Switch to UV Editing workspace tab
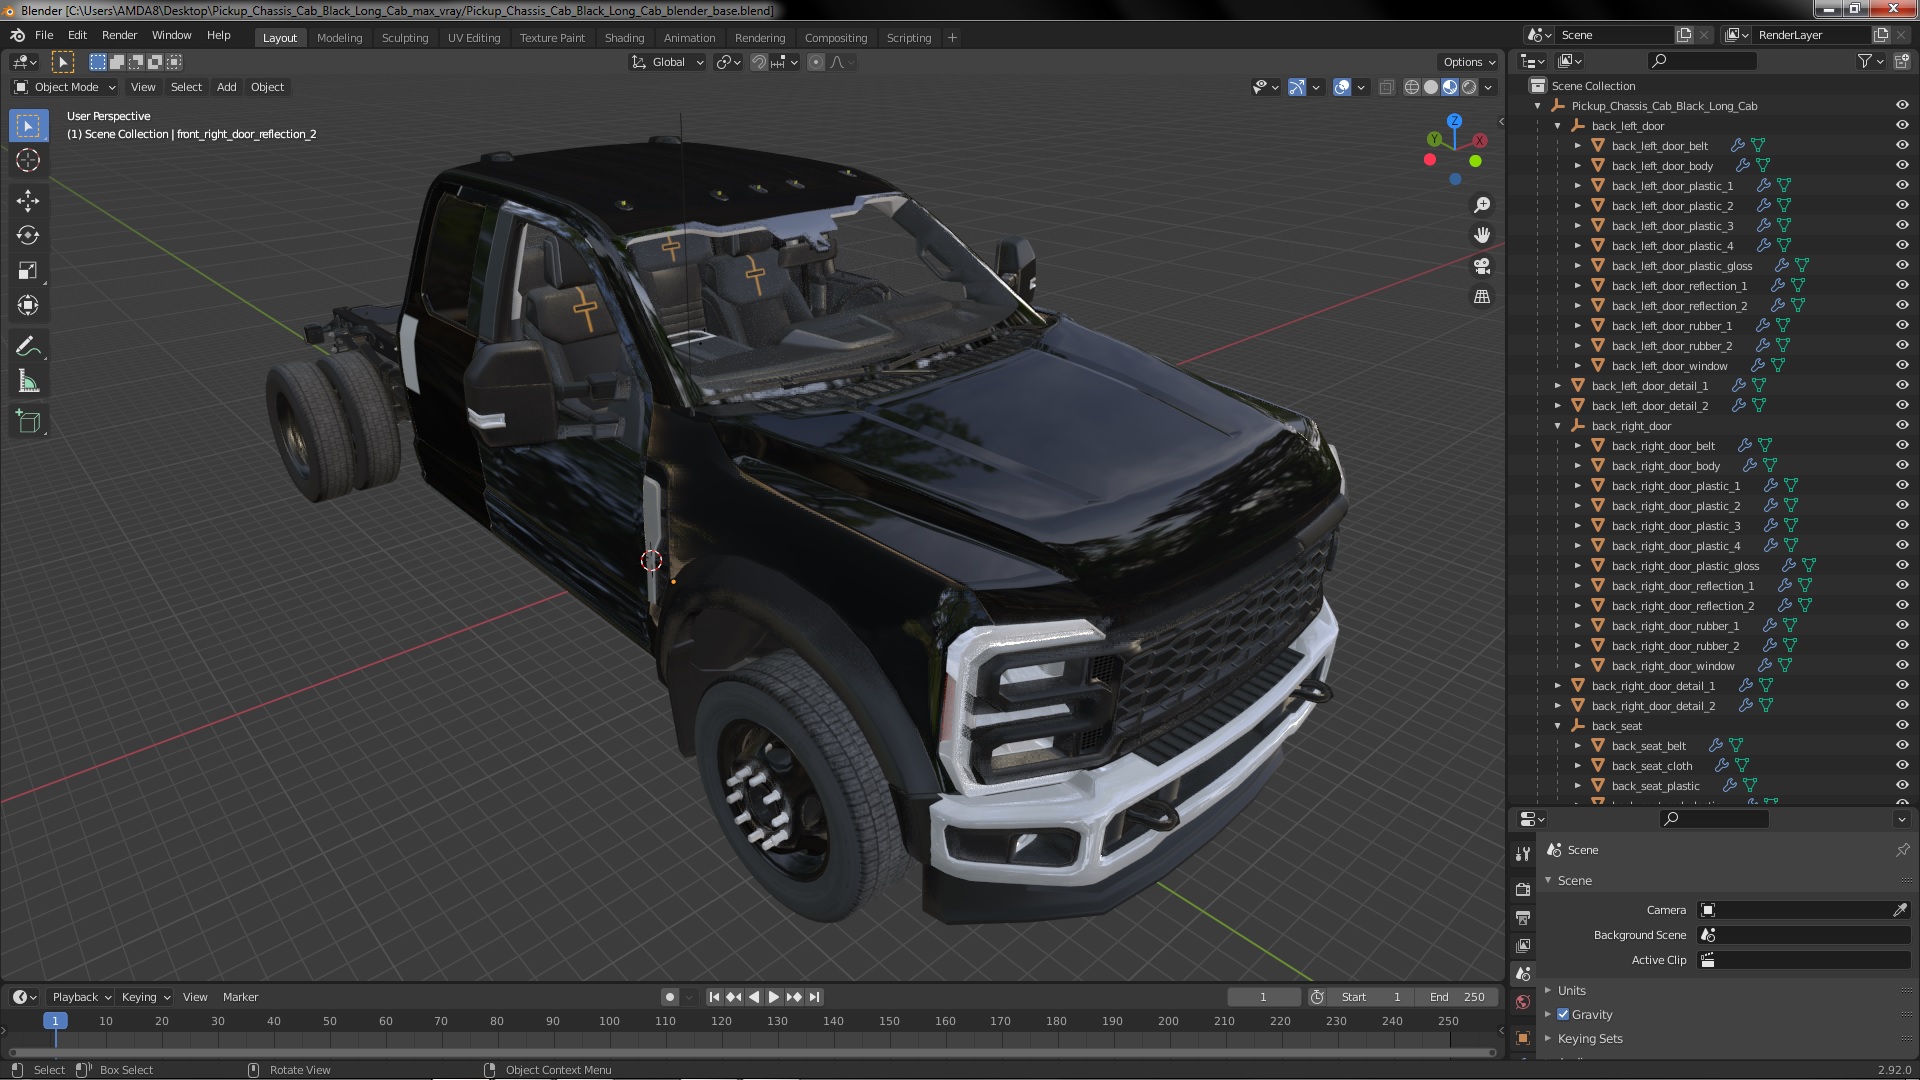1920x1080 pixels. [474, 38]
